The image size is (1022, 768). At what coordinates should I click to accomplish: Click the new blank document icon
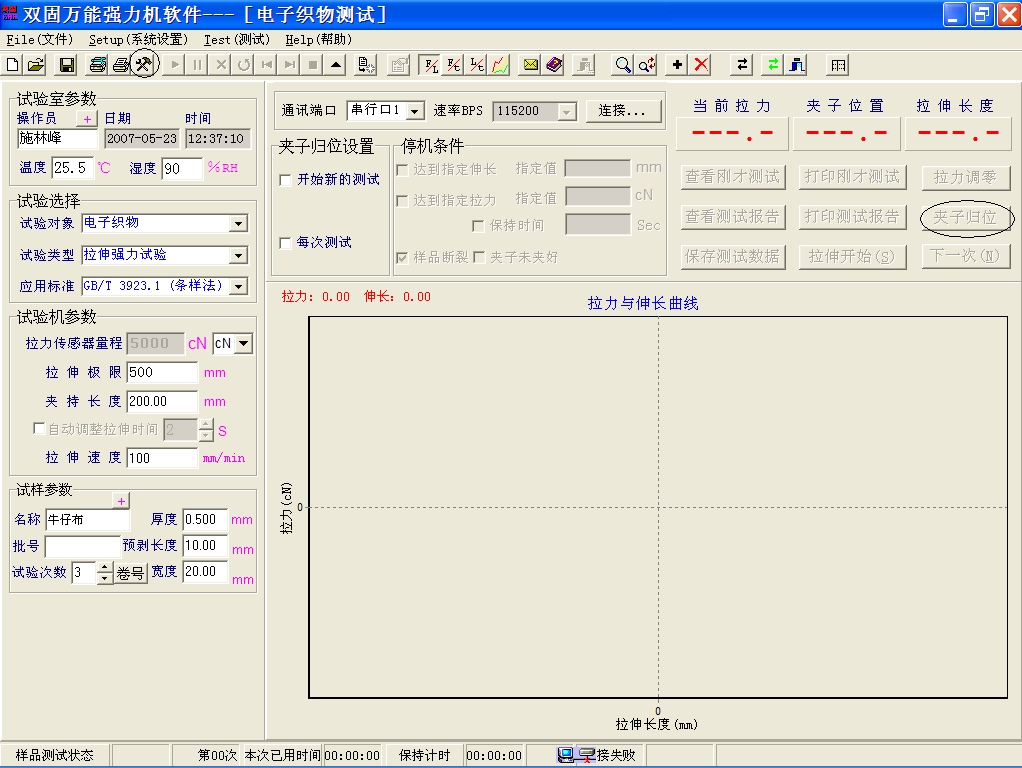pos(13,65)
